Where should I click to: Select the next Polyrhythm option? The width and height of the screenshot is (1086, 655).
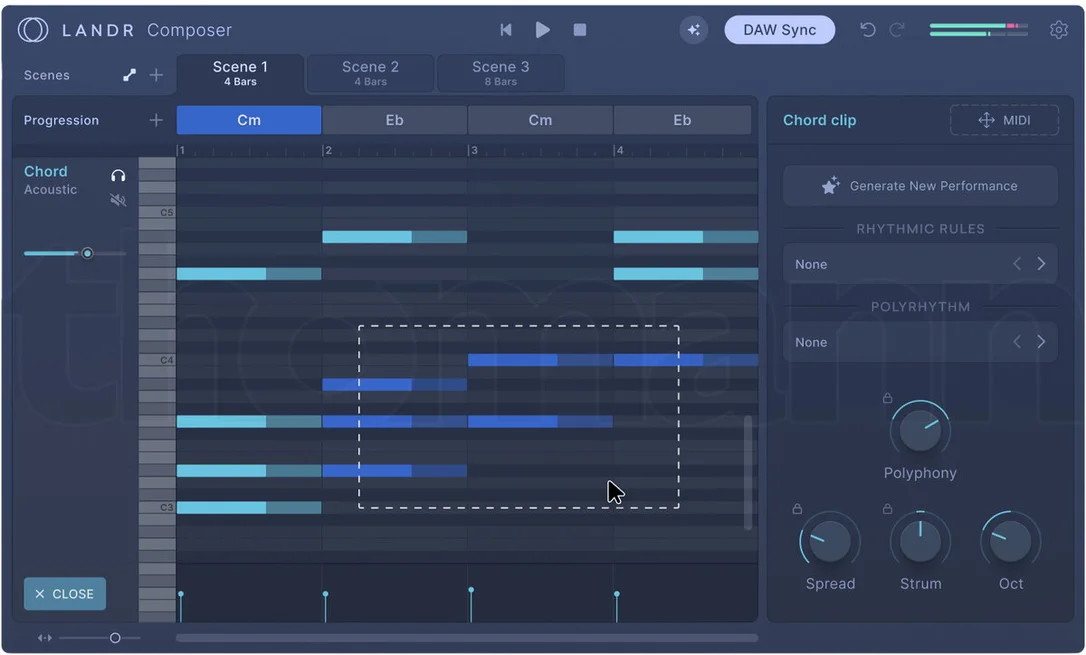point(1041,341)
